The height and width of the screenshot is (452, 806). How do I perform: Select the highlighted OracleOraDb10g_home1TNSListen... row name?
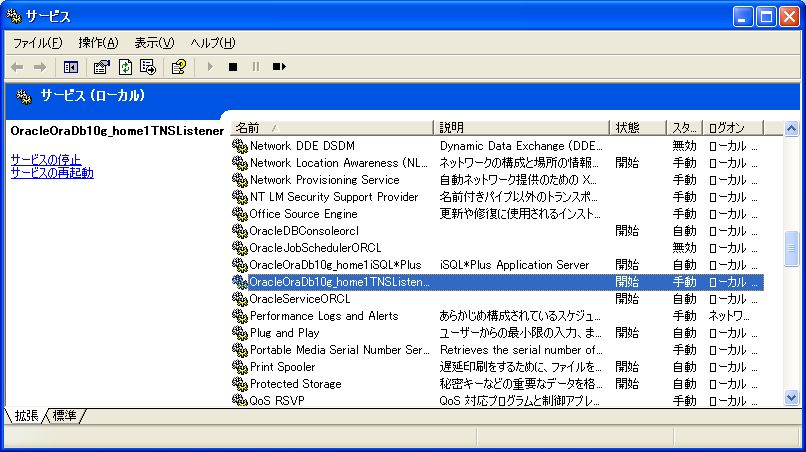(x=339, y=282)
